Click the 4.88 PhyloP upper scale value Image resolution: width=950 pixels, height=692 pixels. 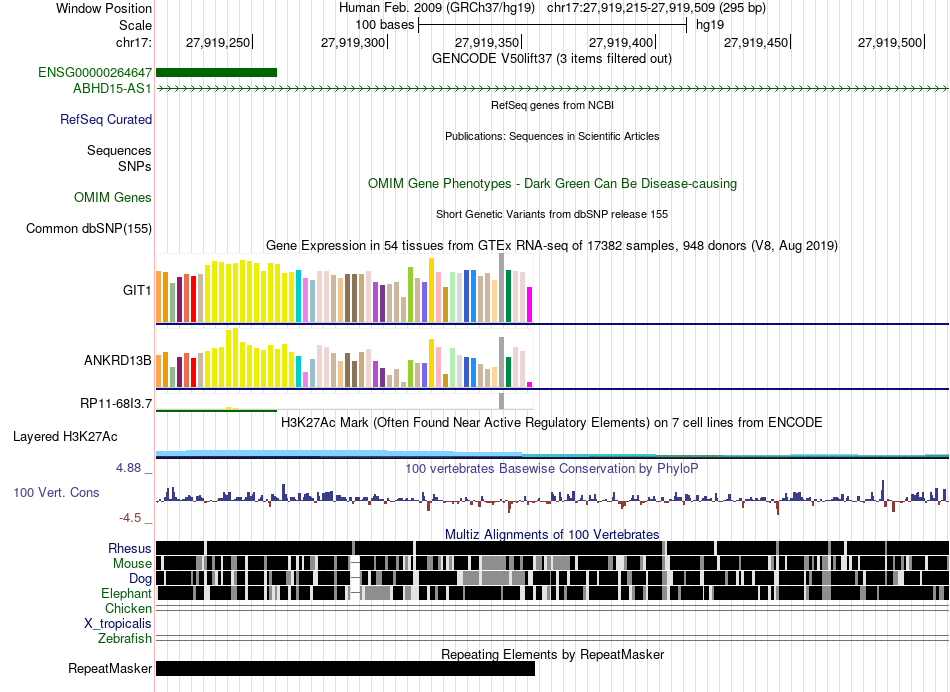pos(128,468)
